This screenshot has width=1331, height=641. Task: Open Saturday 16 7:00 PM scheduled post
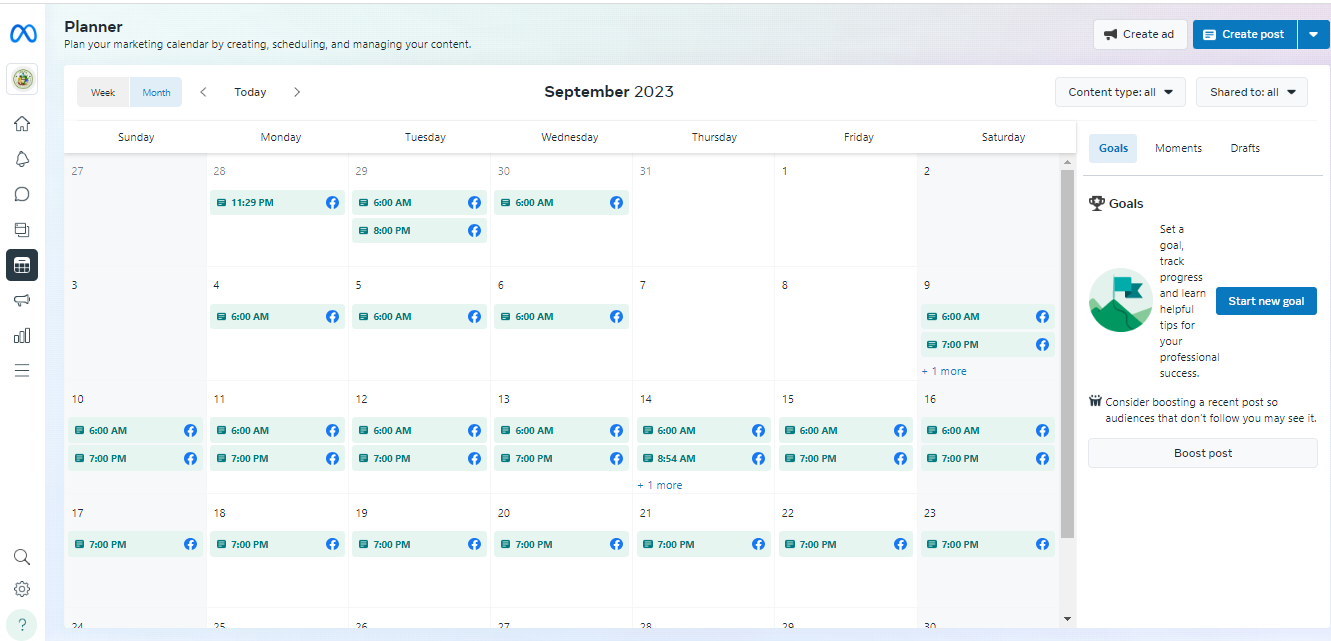click(x=988, y=458)
